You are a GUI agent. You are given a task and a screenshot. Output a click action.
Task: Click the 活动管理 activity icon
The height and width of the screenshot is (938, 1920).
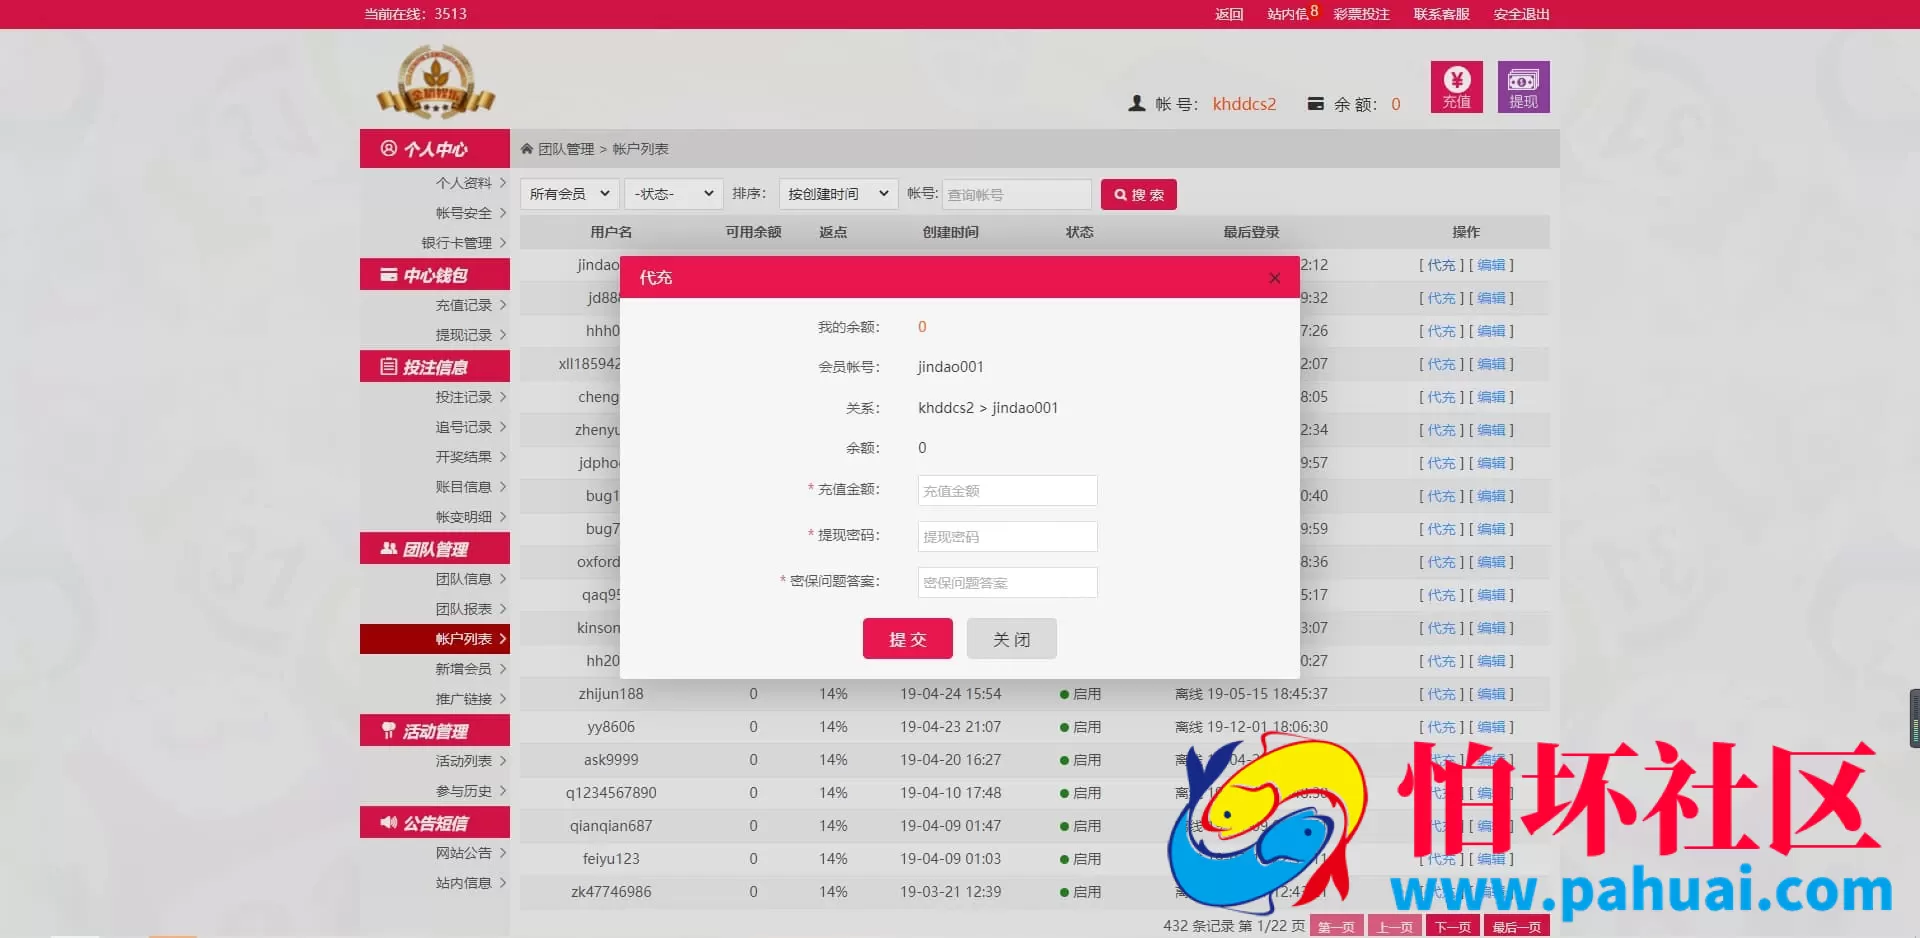point(389,730)
